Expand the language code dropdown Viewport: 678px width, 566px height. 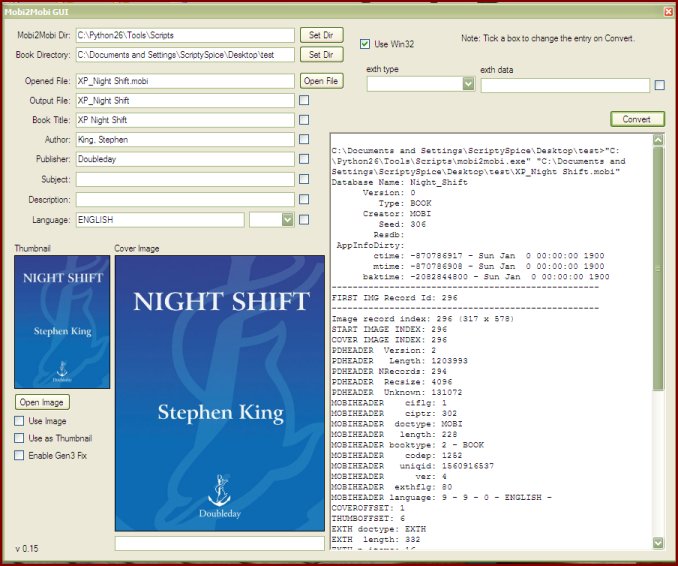tap(287, 220)
